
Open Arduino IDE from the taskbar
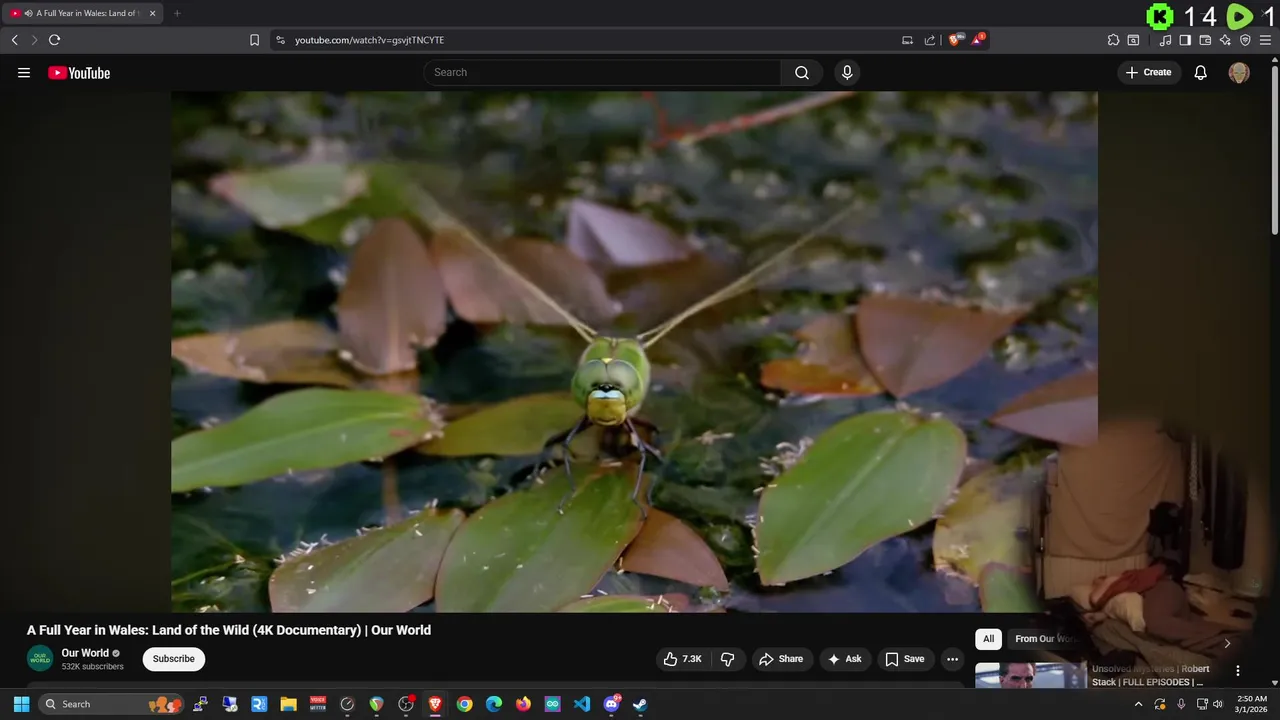(553, 704)
